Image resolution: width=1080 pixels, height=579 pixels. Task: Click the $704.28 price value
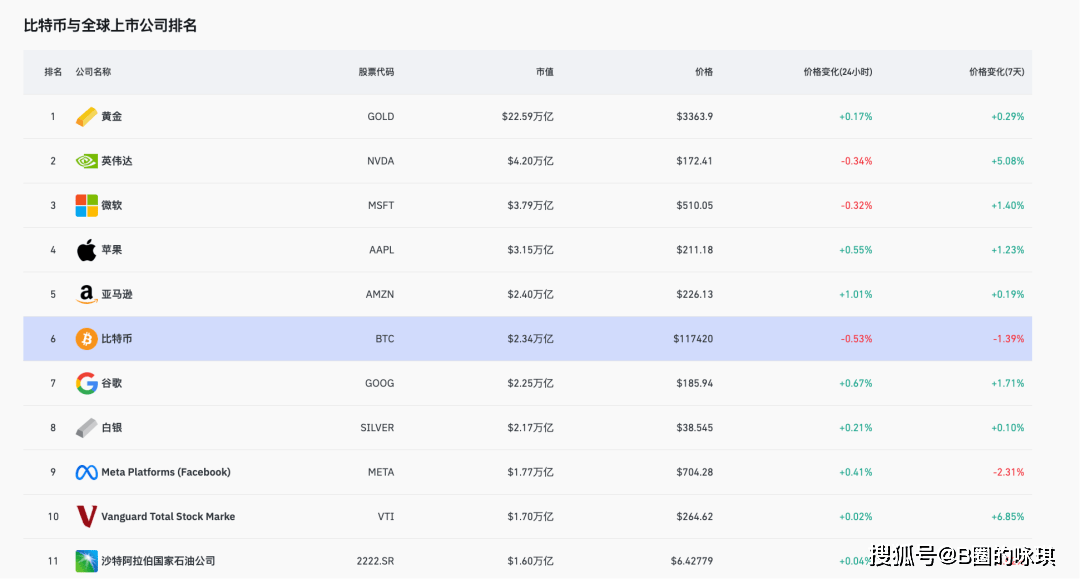click(x=694, y=472)
